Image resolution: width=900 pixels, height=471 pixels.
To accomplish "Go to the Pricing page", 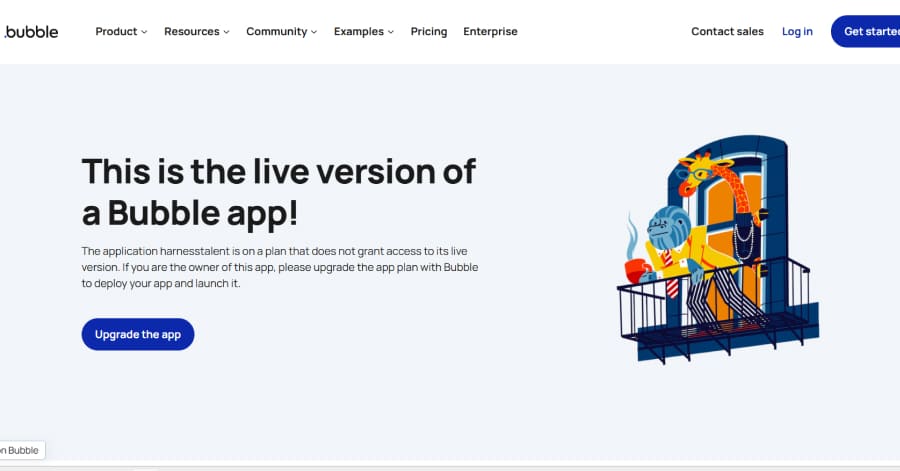I will [429, 32].
